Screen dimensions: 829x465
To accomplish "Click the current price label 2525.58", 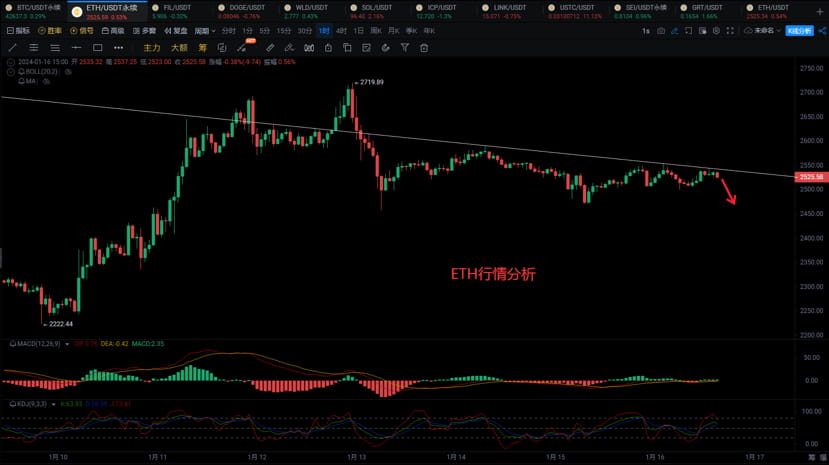I will point(811,177).
